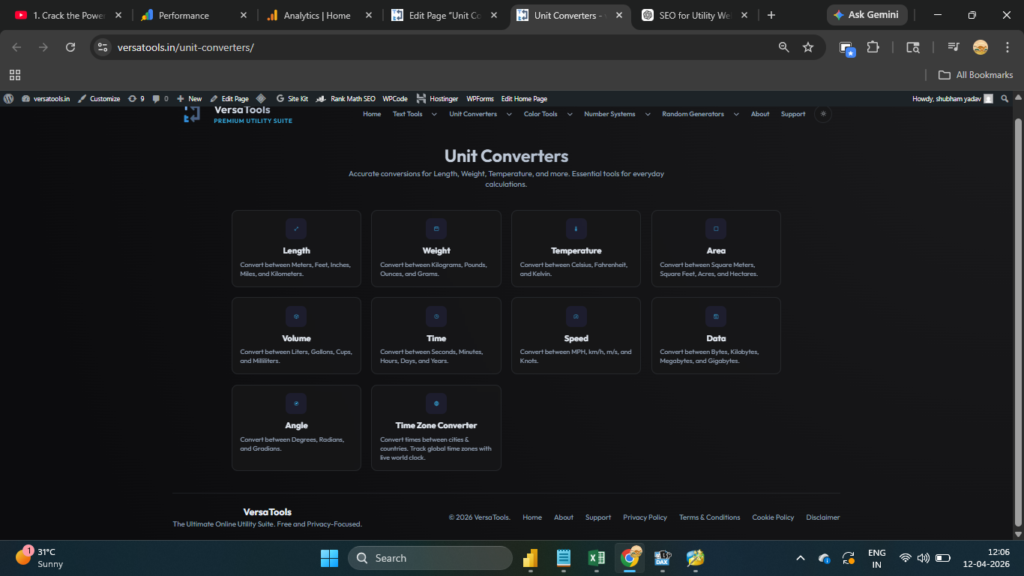1024x576 pixels.
Task: Expand the Text Tools menu chevron
Action: (x=434, y=114)
